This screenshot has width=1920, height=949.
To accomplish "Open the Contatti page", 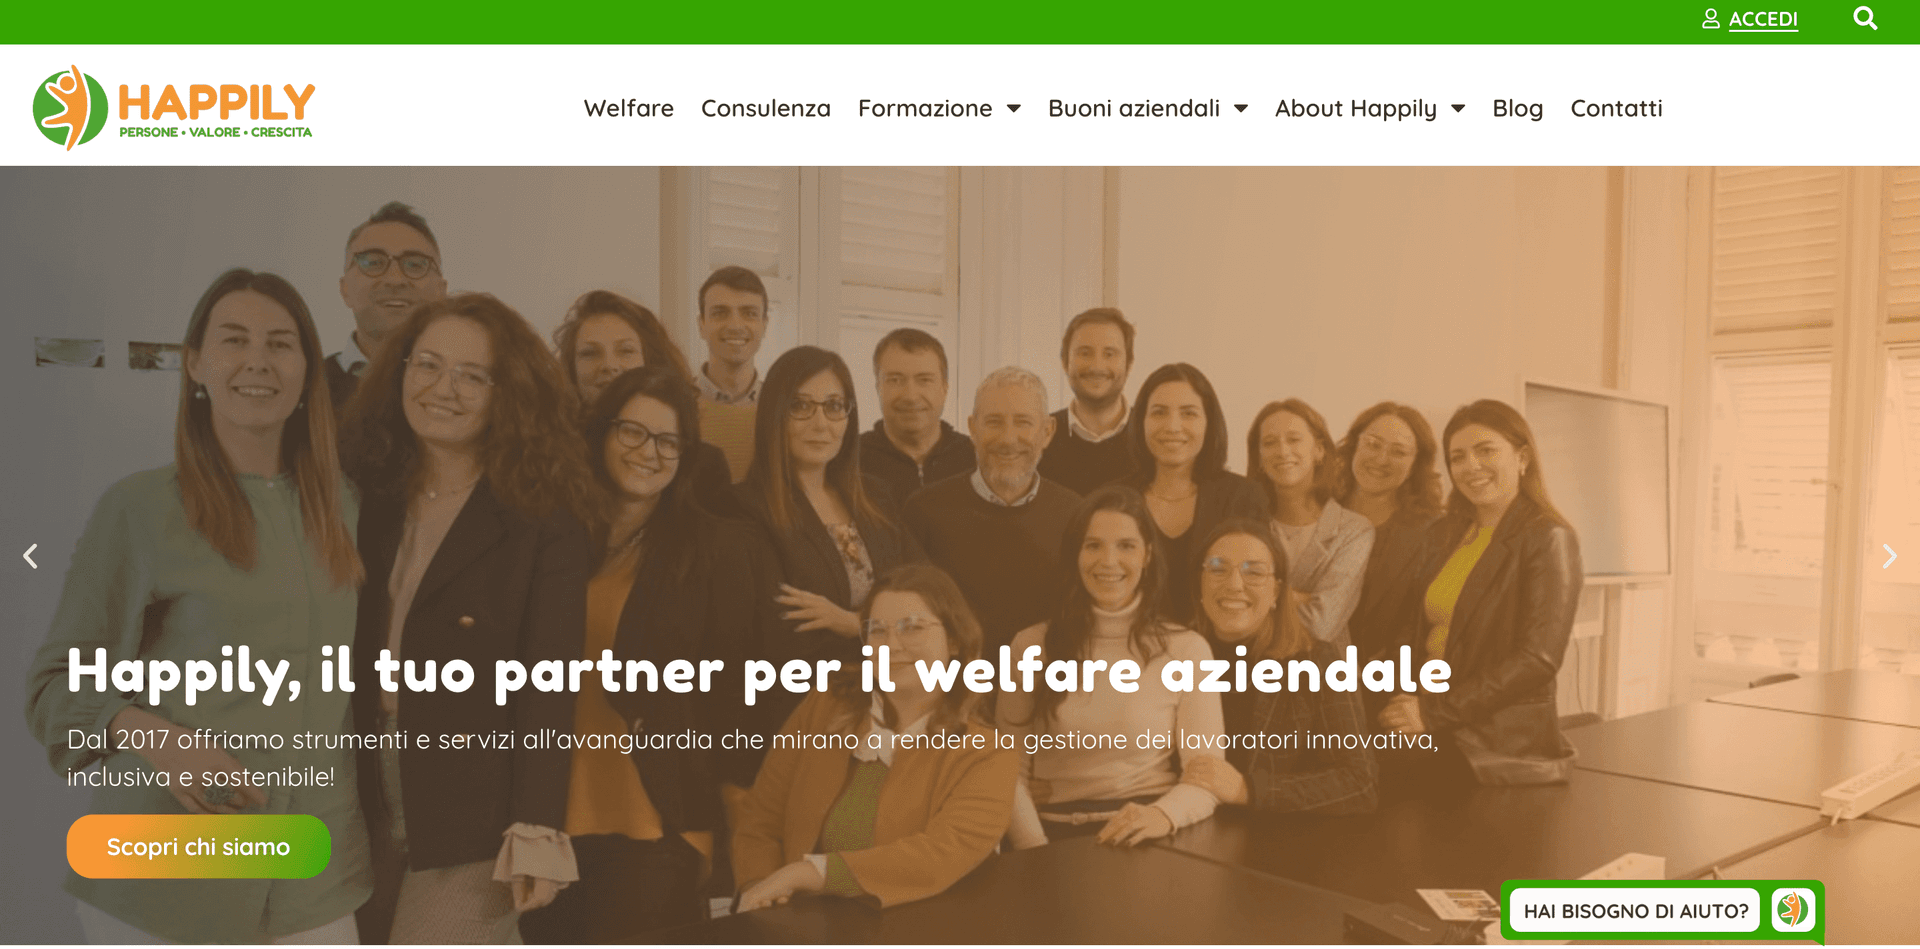I will [x=1617, y=108].
